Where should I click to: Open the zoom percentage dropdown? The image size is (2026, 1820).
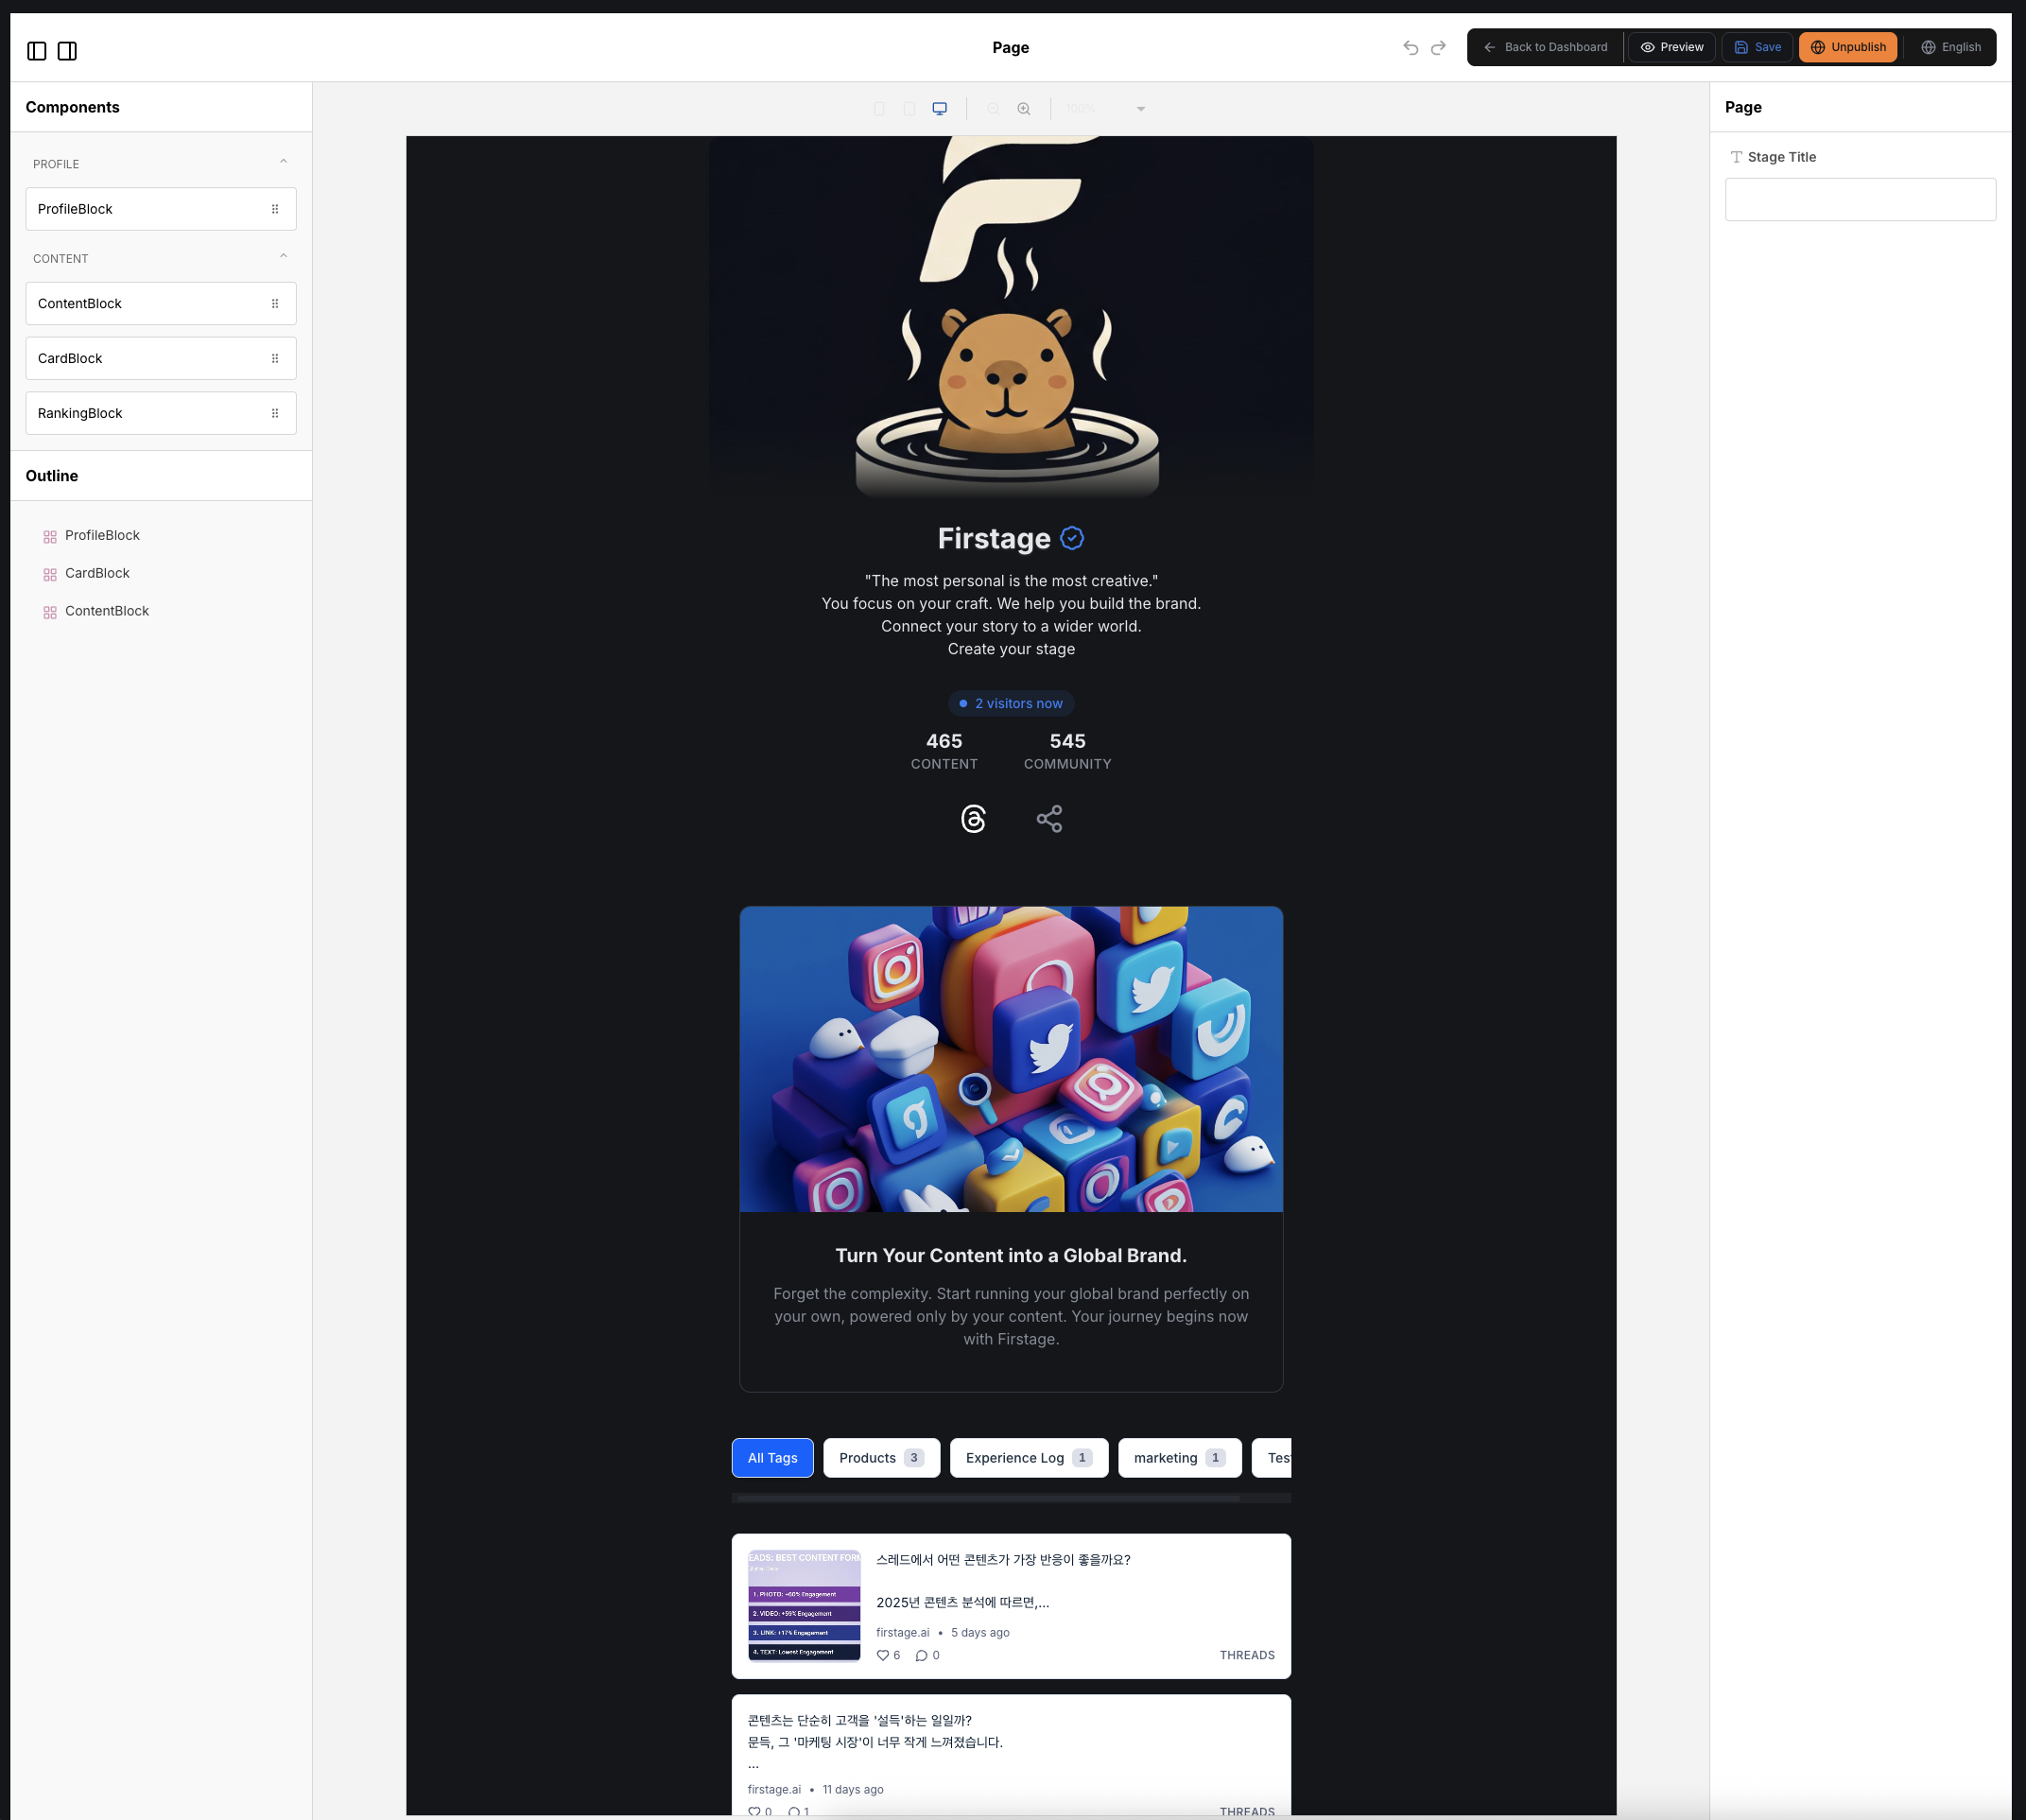point(1140,108)
